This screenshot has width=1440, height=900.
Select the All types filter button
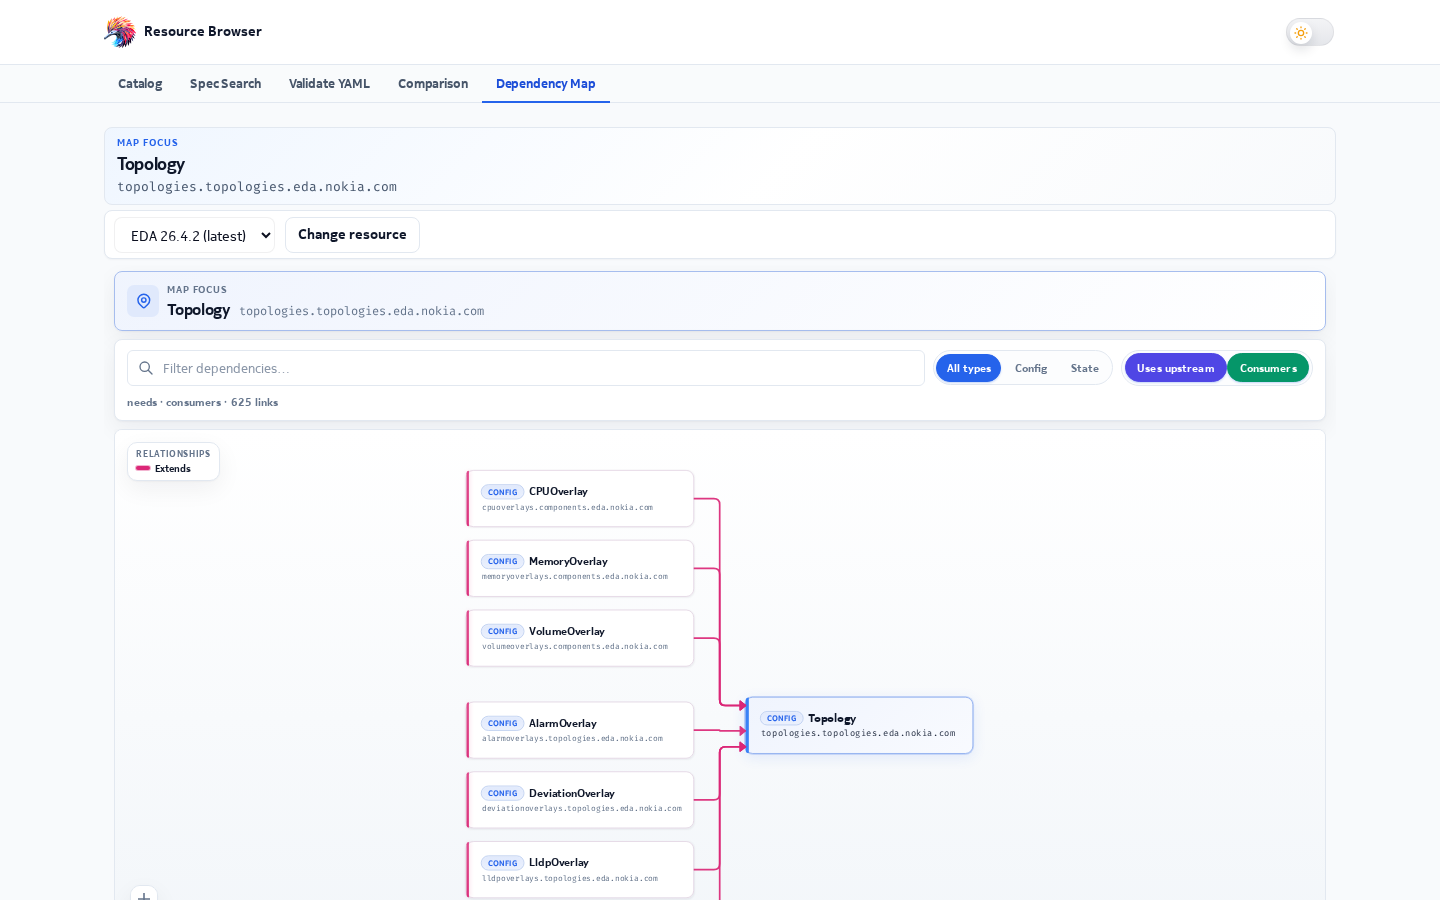[968, 368]
